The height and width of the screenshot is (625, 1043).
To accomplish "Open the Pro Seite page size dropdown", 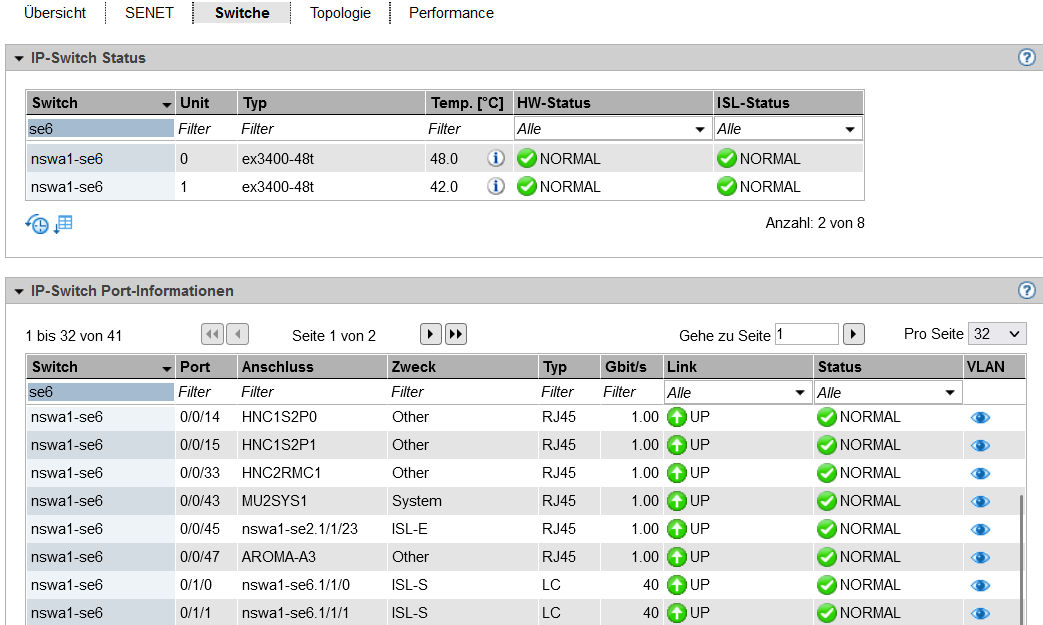I will pyautogui.click(x=996, y=334).
